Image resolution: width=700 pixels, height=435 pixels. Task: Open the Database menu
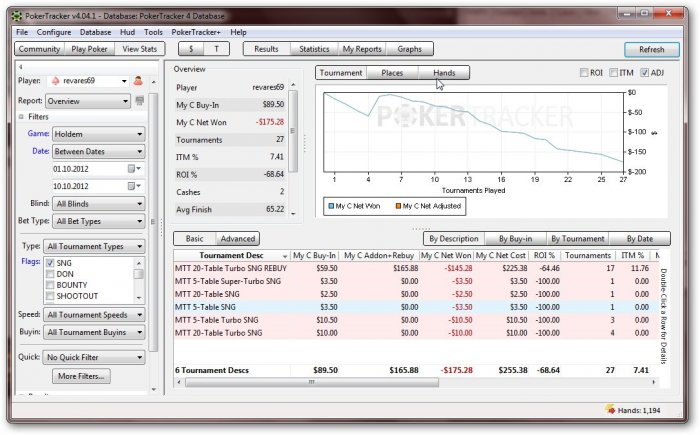95,32
